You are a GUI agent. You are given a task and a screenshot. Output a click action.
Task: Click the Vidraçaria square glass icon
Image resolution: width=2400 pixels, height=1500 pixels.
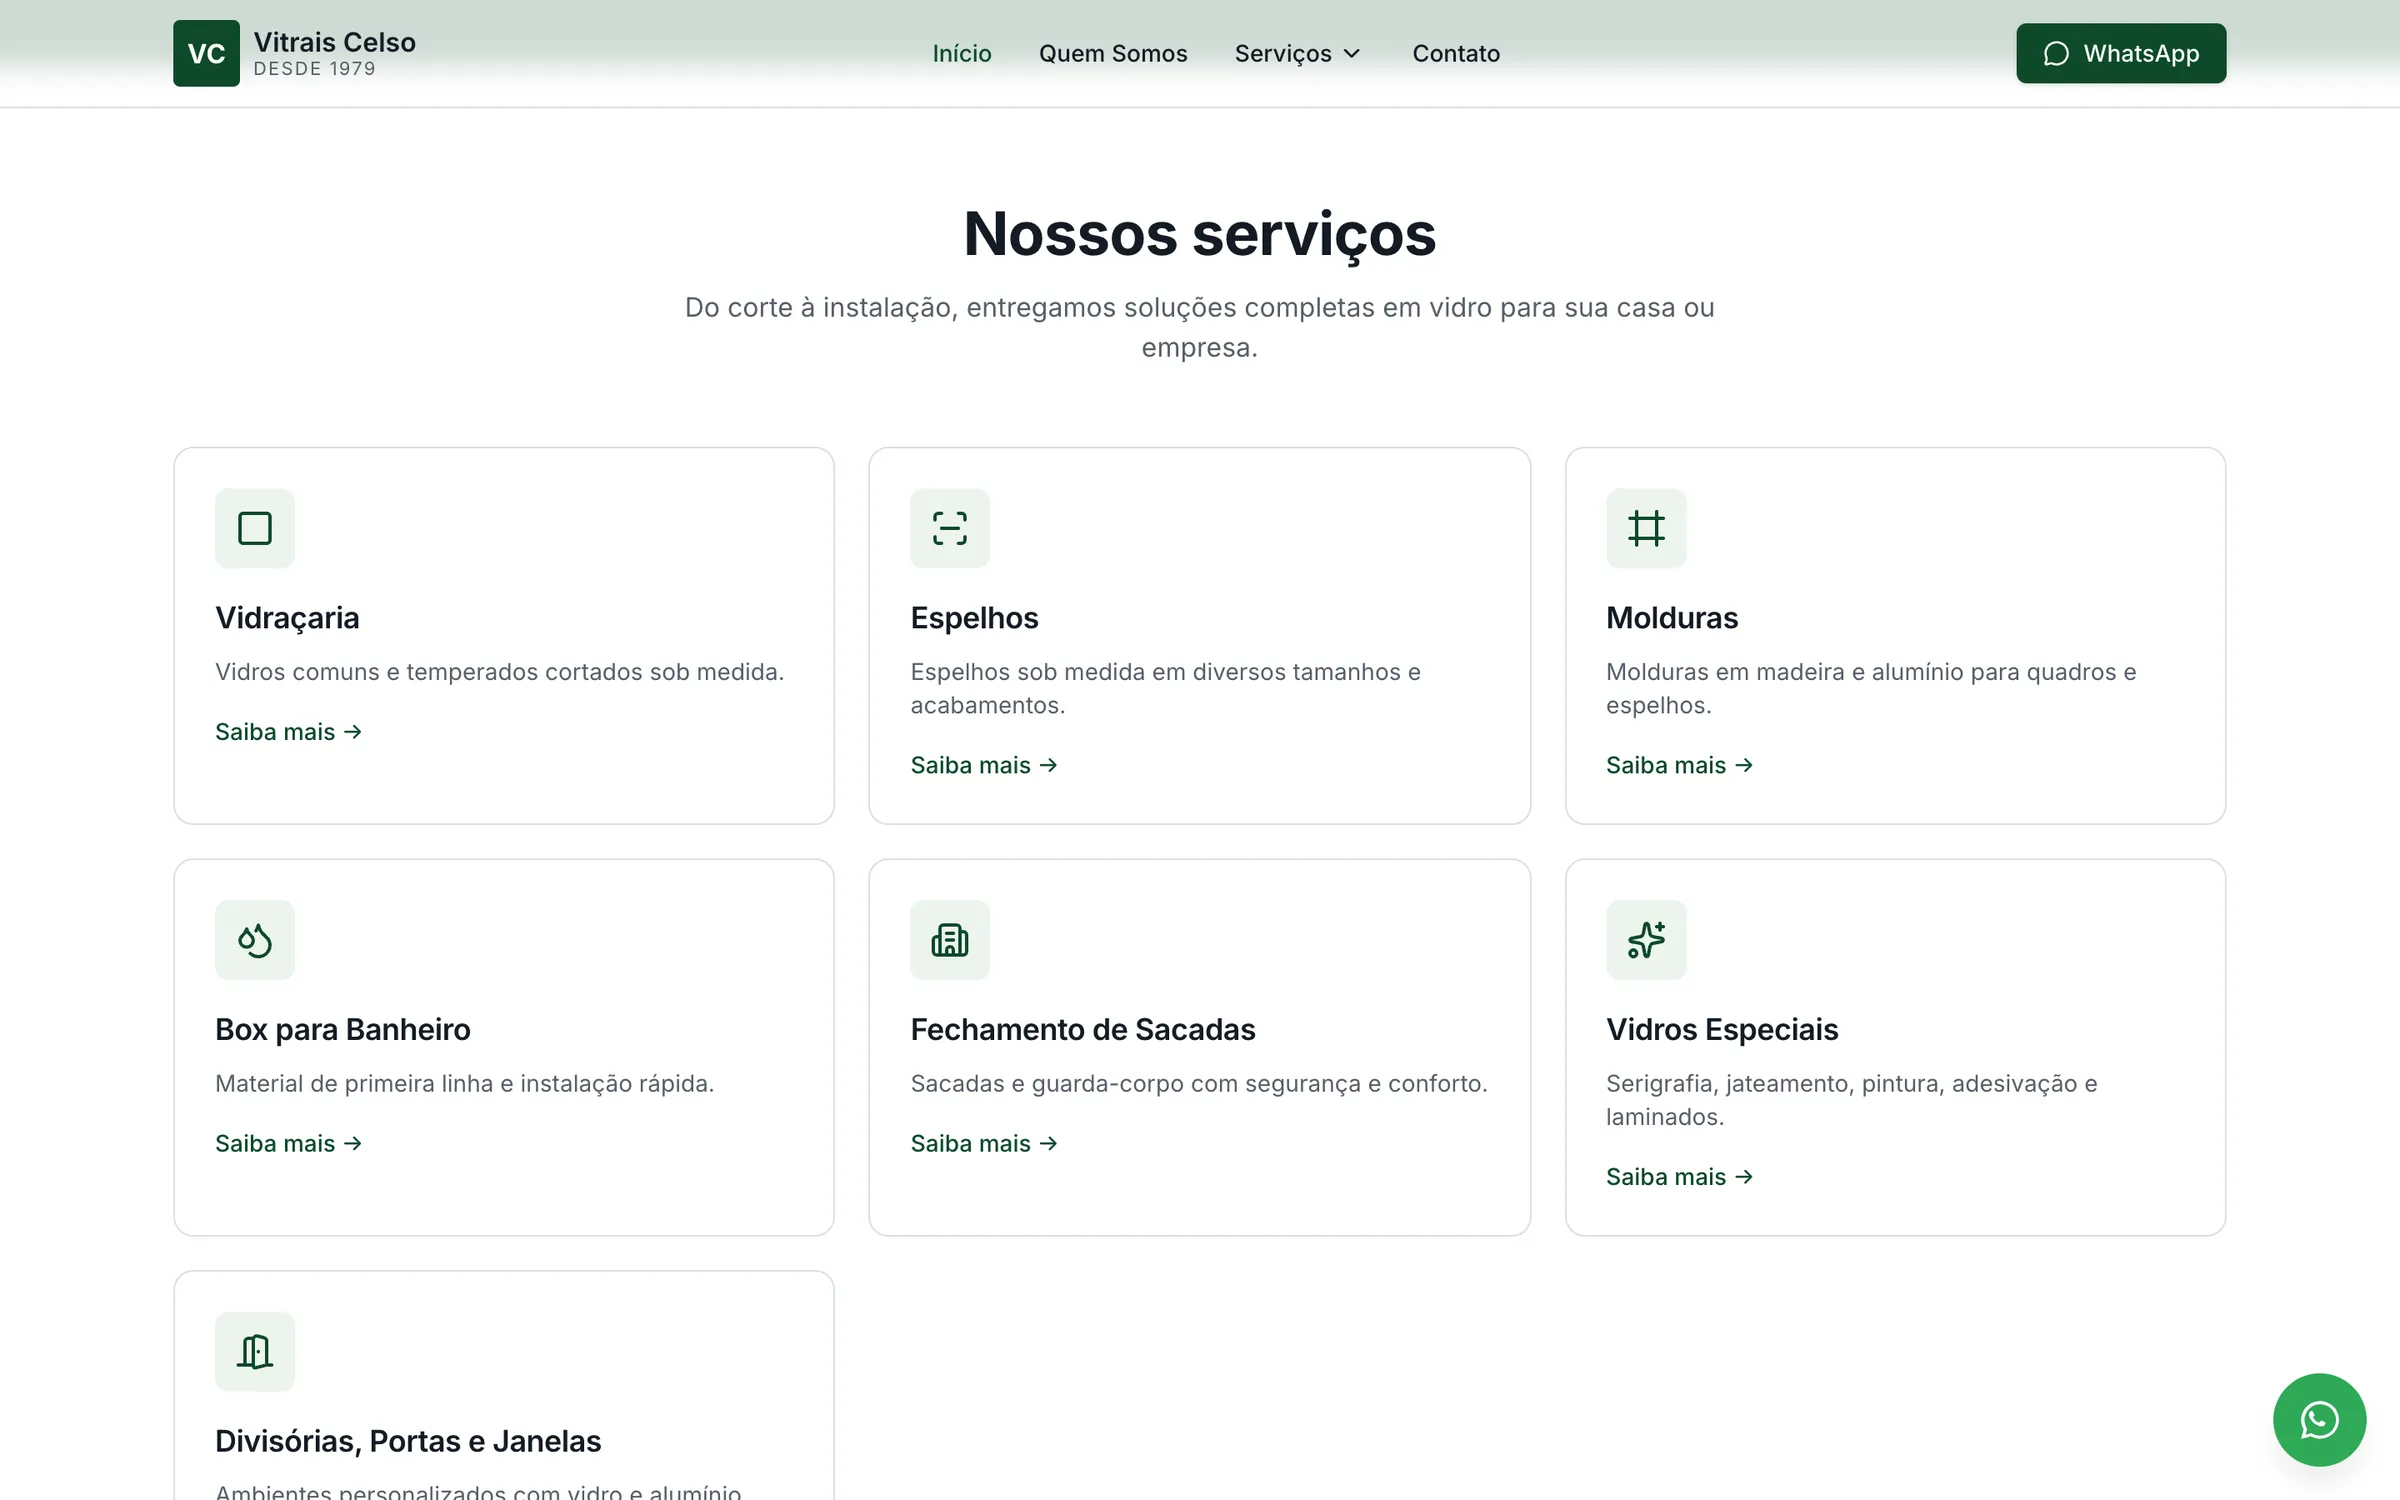255,528
